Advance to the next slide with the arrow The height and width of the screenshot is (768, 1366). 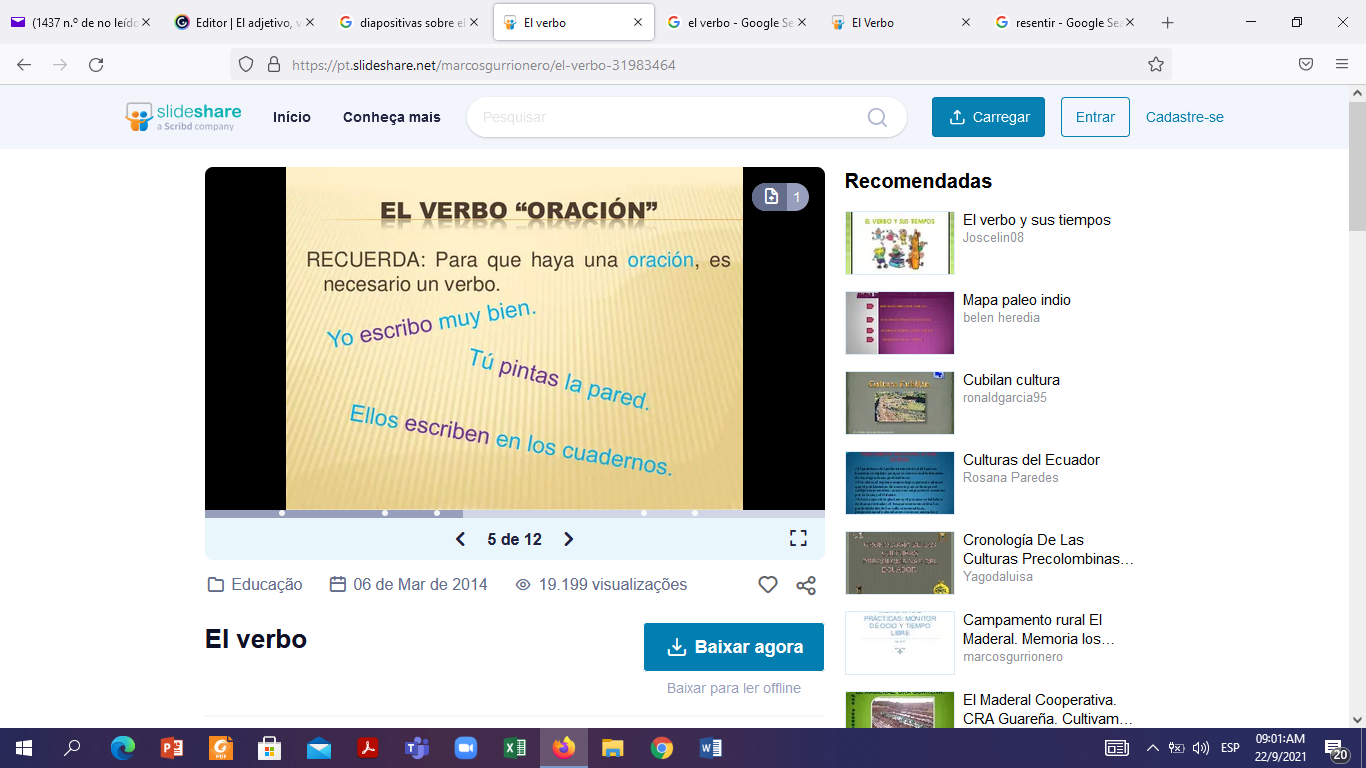pos(568,538)
